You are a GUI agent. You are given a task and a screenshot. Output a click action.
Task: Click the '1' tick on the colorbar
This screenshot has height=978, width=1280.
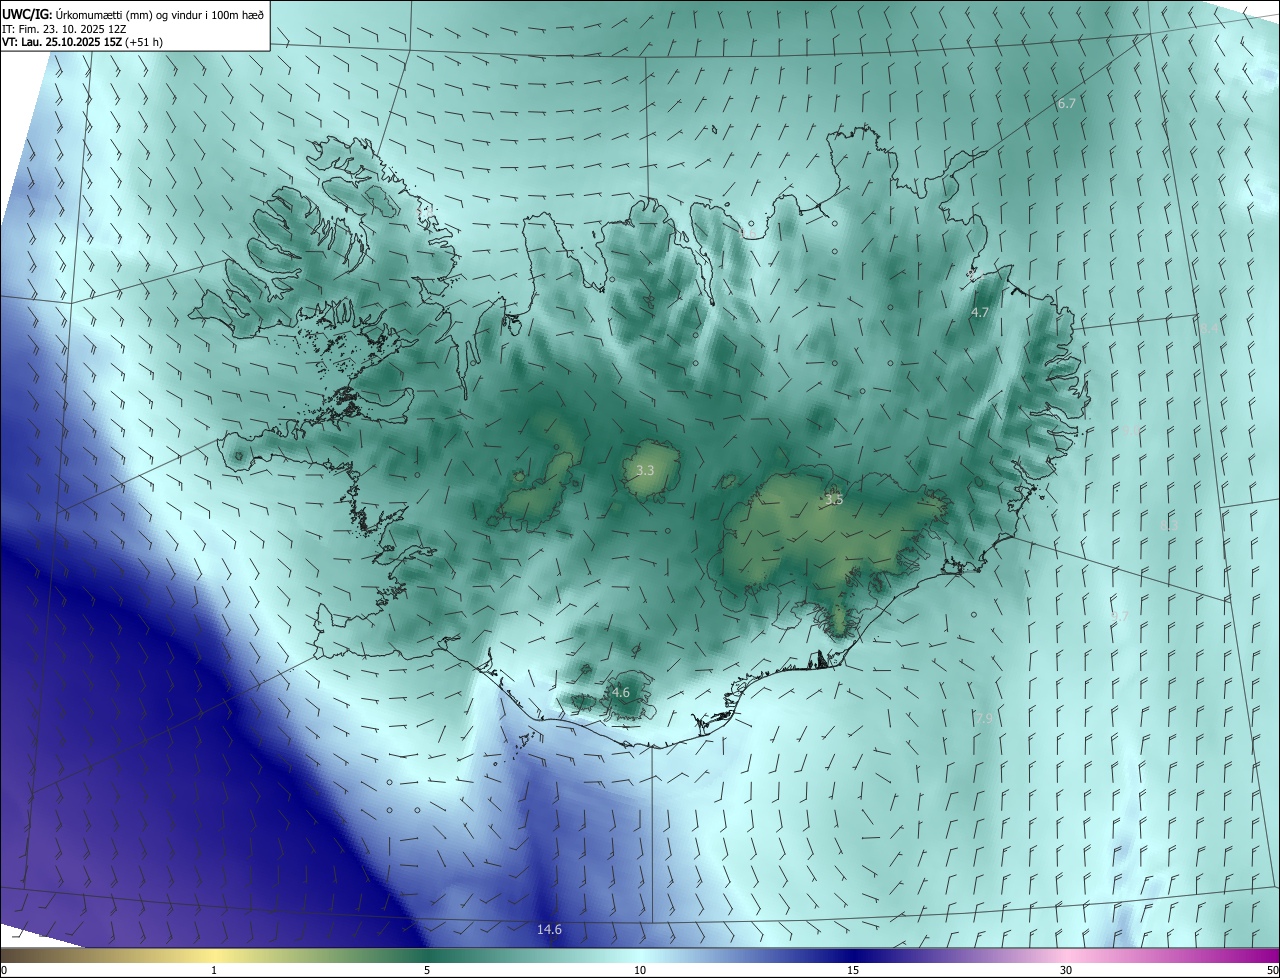214,970
